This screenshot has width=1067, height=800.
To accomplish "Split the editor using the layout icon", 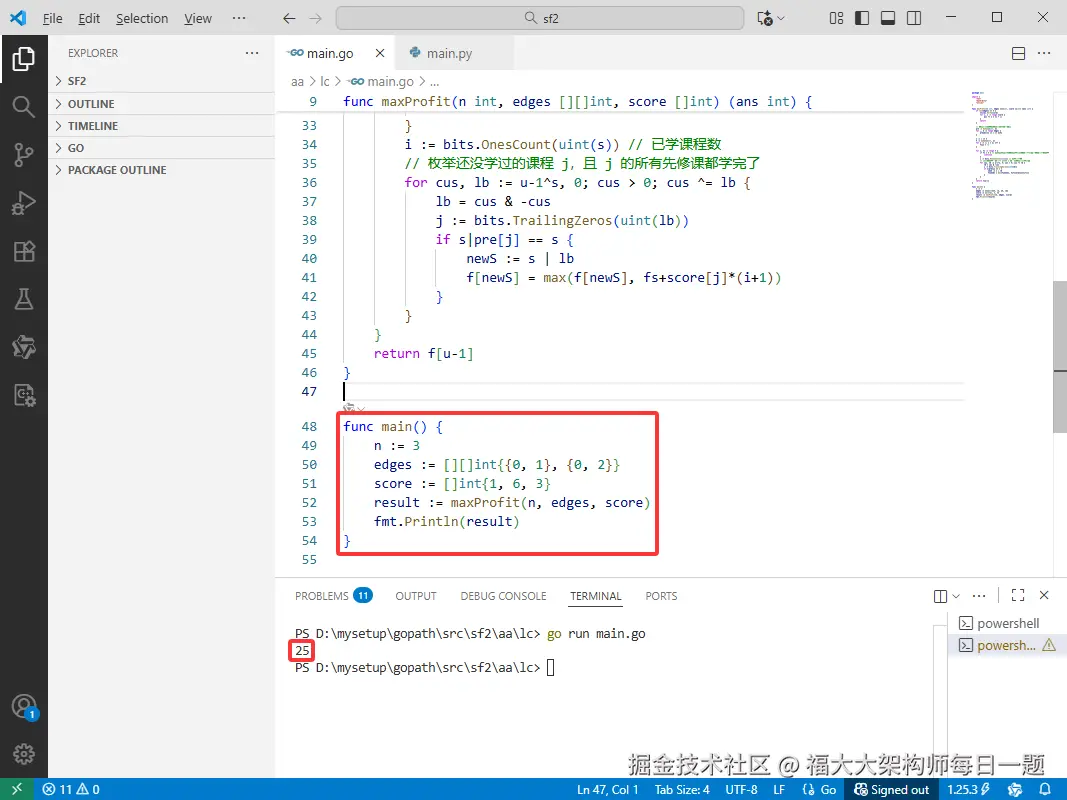I will (1018, 53).
